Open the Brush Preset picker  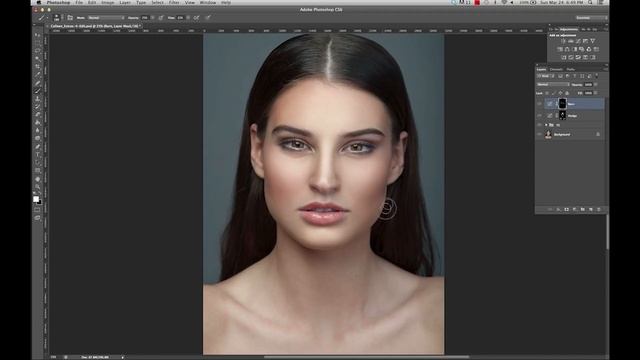pos(57,18)
